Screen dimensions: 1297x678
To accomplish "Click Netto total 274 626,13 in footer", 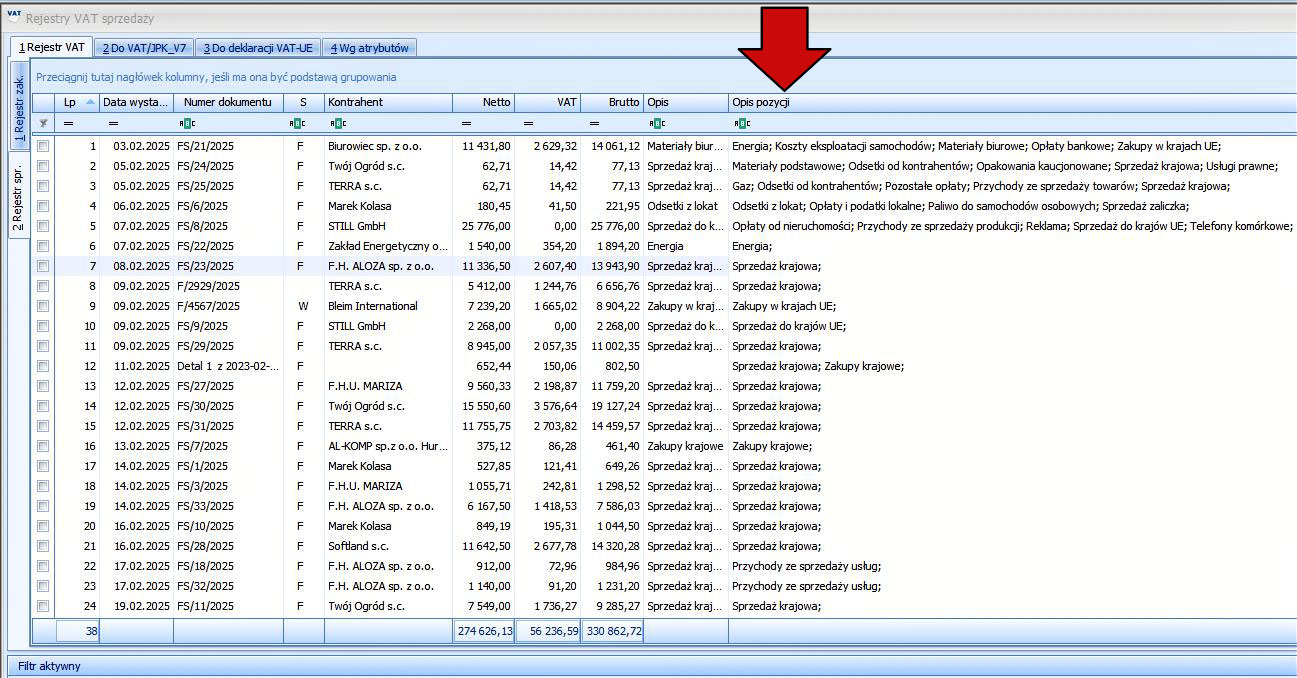I will (x=484, y=631).
